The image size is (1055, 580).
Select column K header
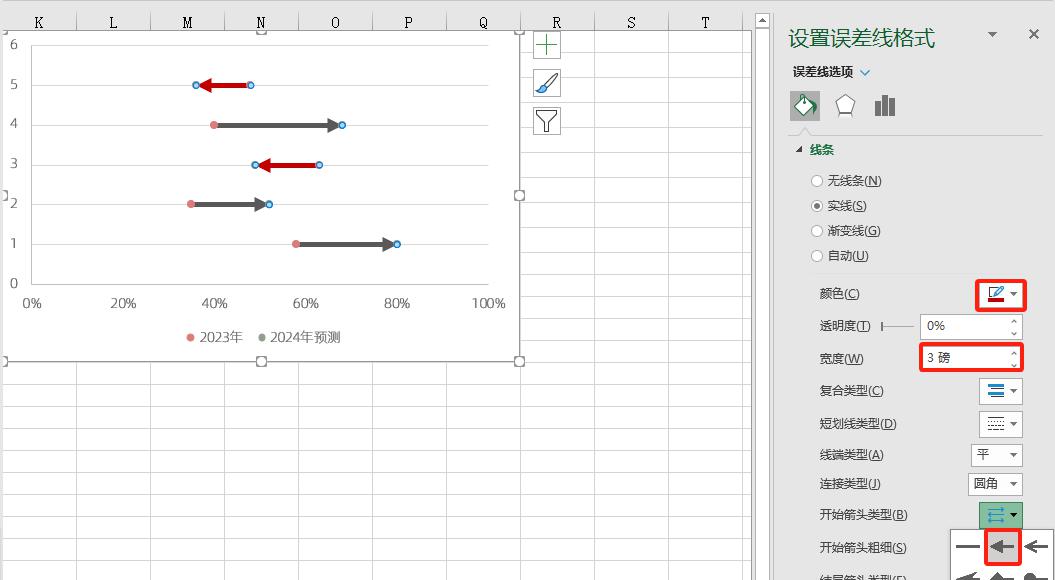coord(39,23)
